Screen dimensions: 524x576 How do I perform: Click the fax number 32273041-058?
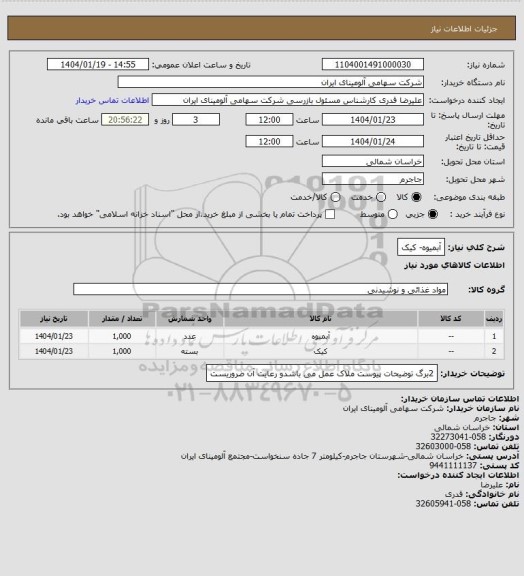pyautogui.click(x=458, y=437)
